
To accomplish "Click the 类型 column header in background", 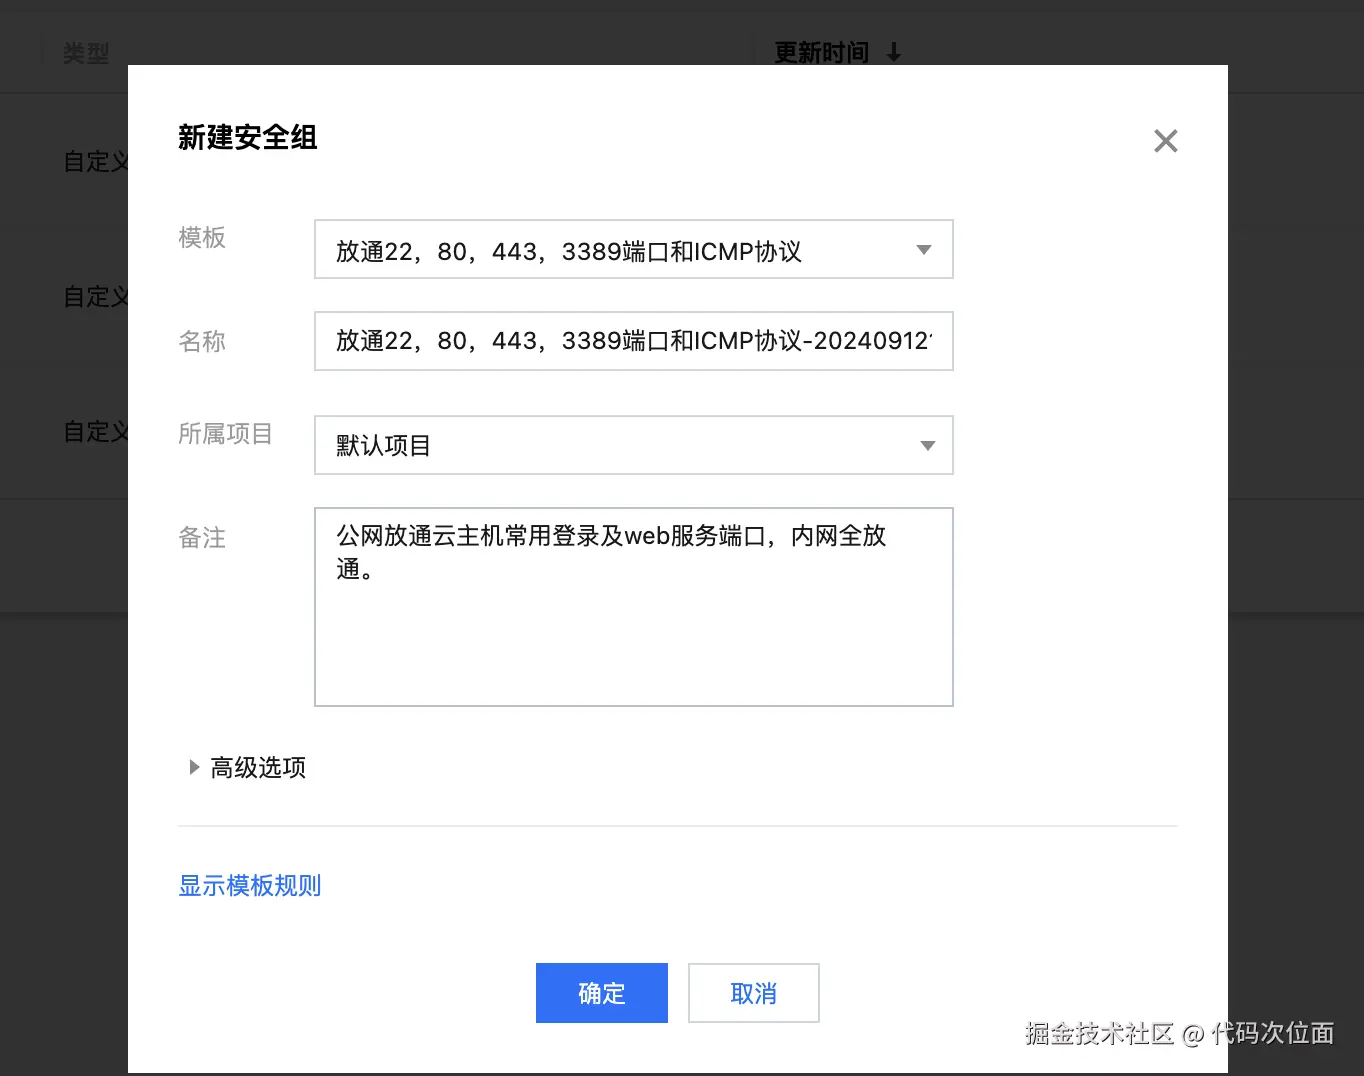I will coord(86,52).
